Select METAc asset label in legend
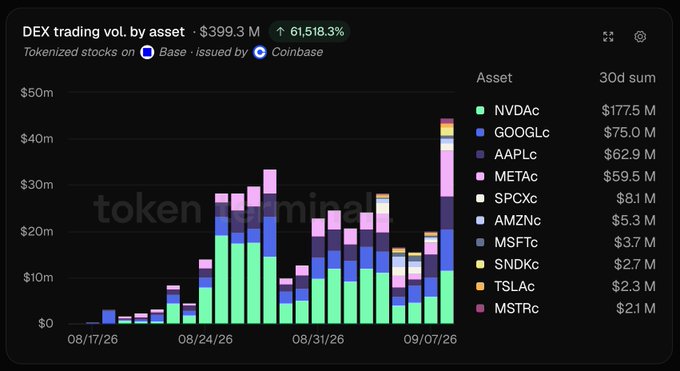The width and height of the screenshot is (680, 371). pyautogui.click(x=516, y=176)
